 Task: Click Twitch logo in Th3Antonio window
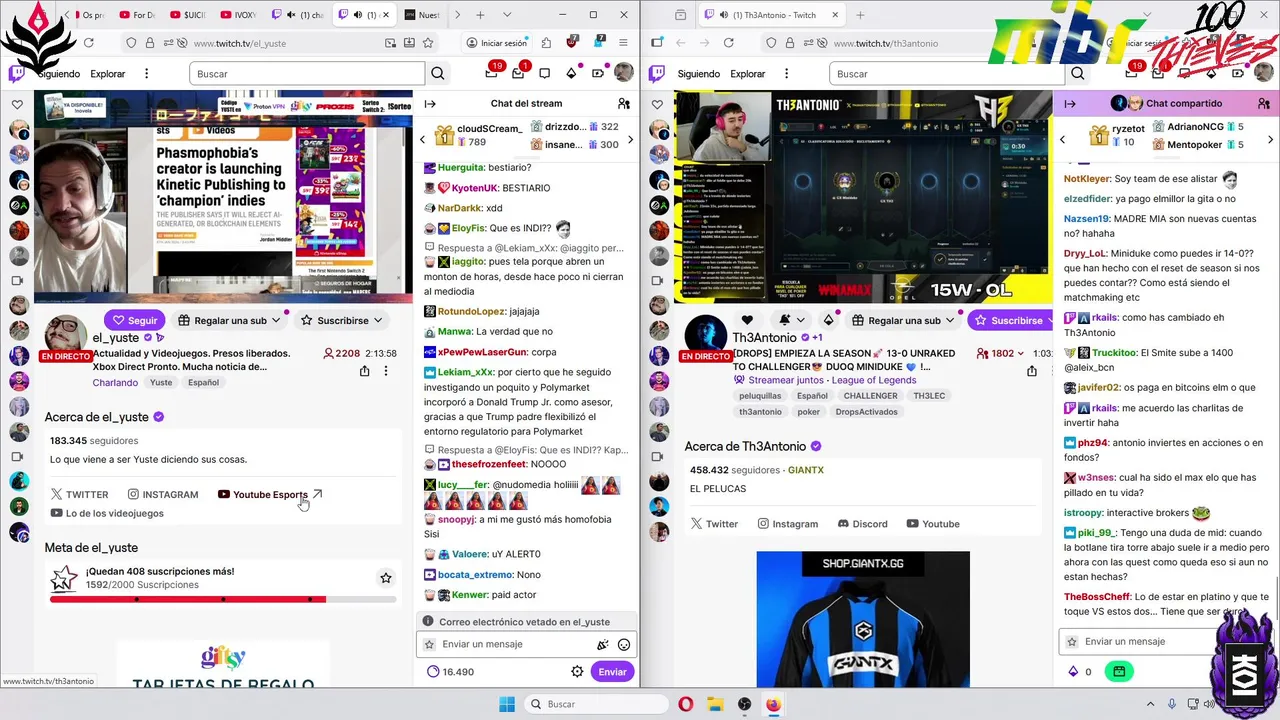coord(657,74)
